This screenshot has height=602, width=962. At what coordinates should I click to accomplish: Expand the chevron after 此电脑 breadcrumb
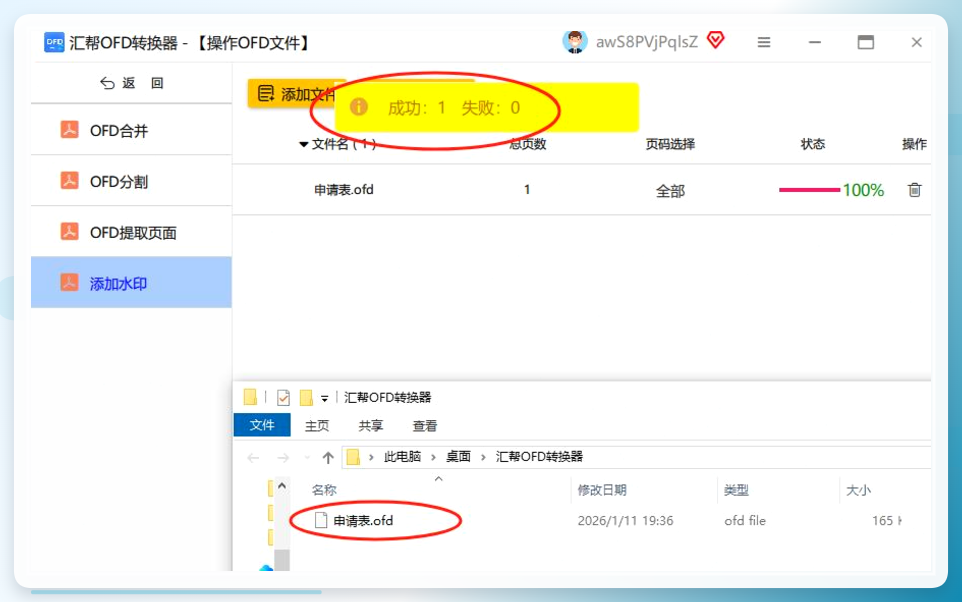[433, 457]
